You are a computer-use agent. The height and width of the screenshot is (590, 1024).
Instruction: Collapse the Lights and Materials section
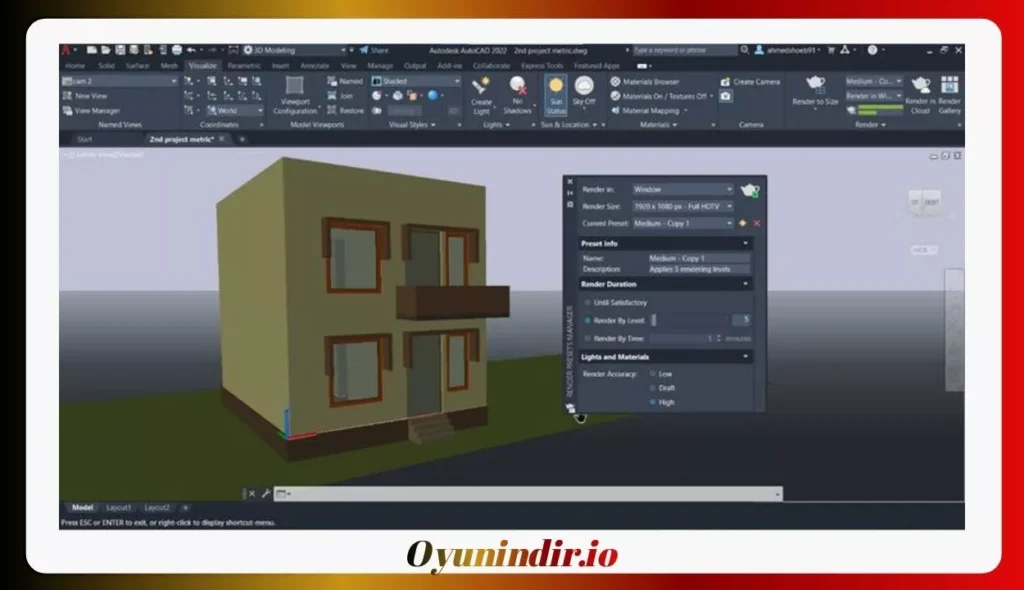(x=665, y=357)
